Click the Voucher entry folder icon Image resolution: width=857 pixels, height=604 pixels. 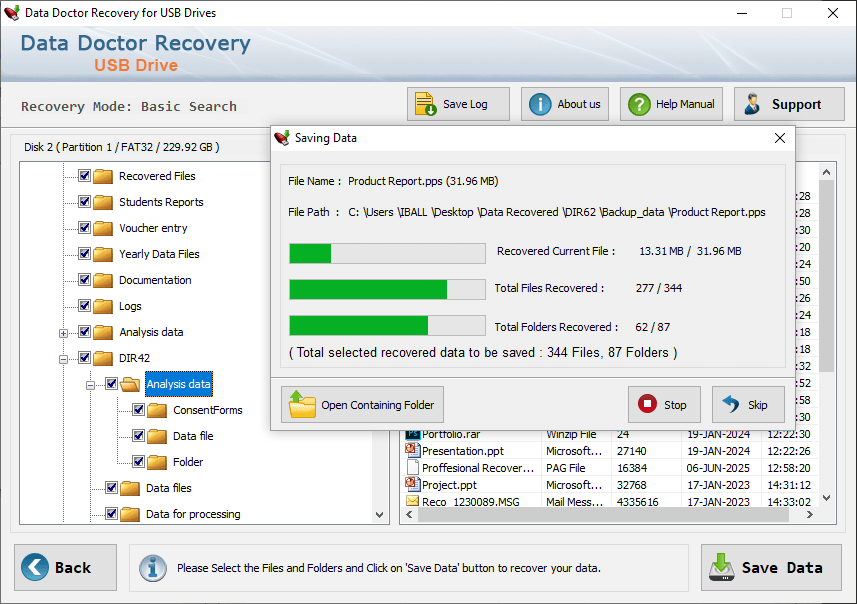(103, 228)
